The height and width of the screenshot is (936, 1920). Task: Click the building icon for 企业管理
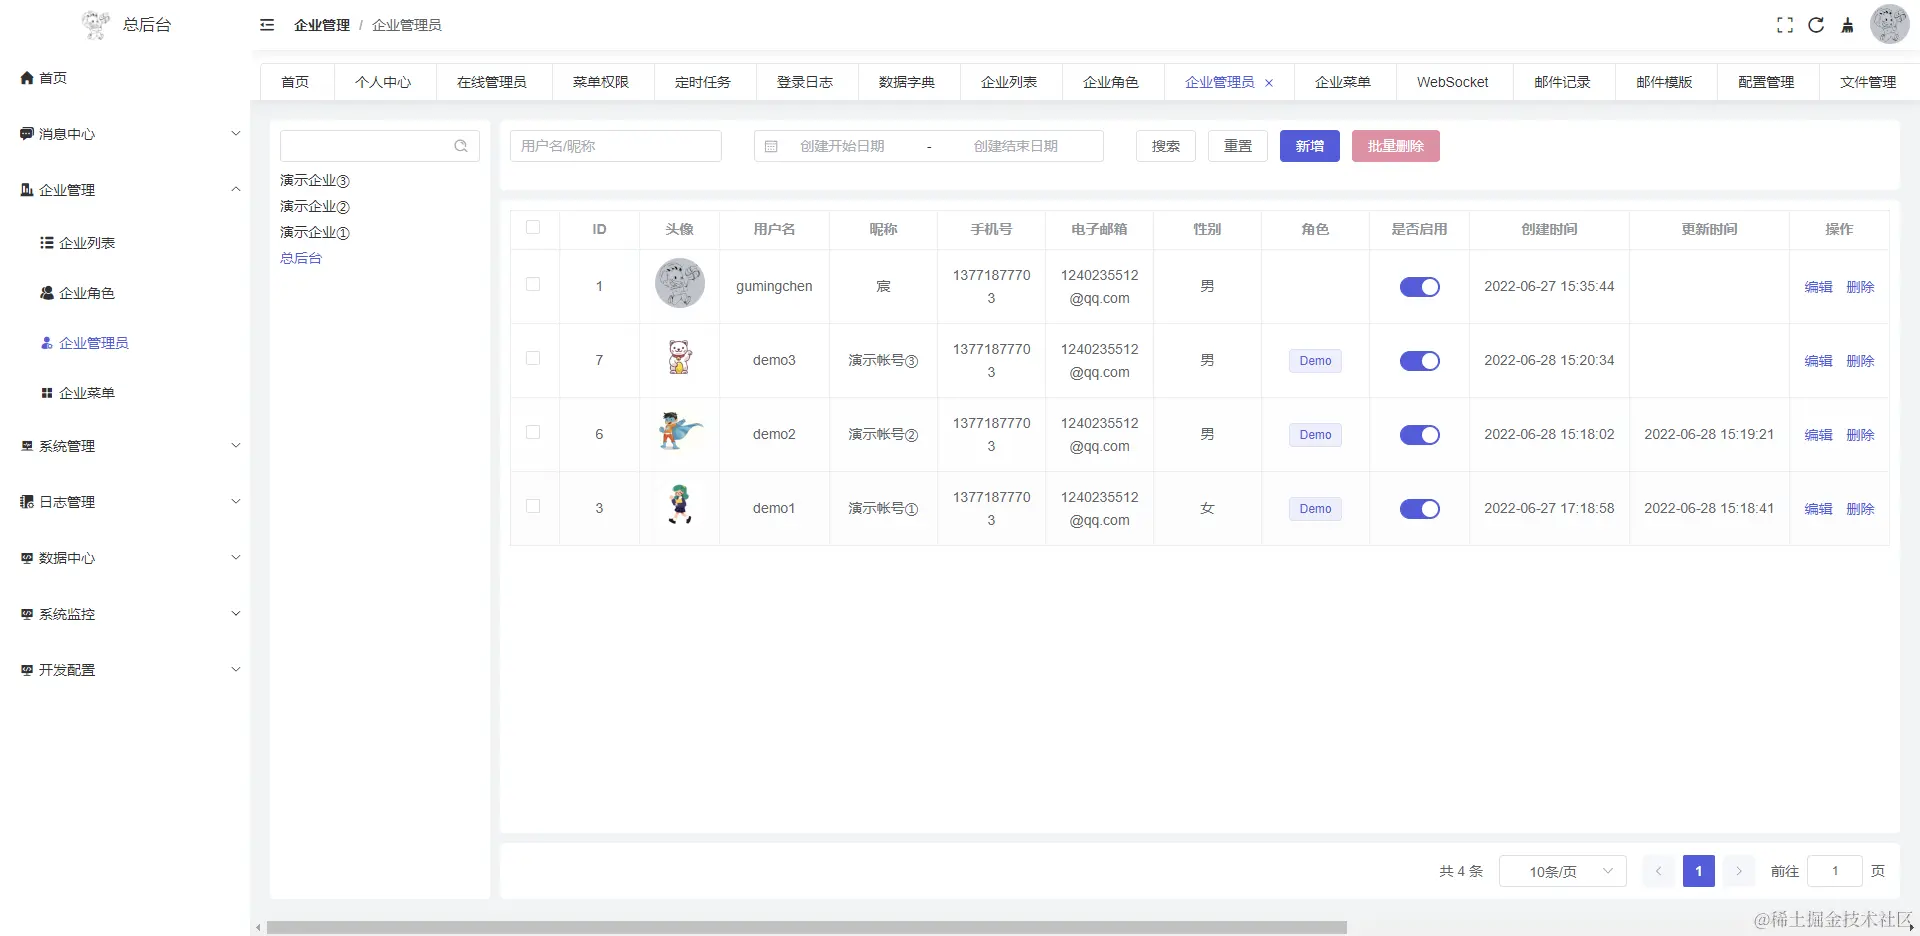[27, 190]
